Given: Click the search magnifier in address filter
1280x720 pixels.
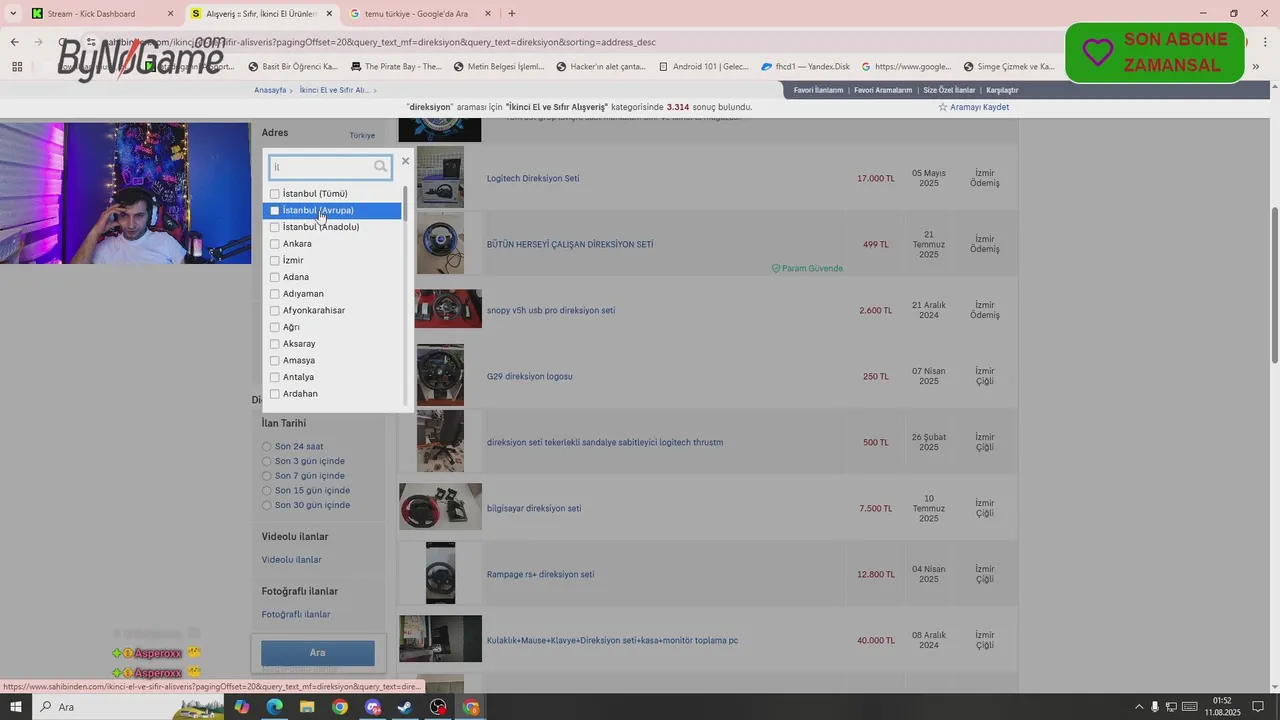Looking at the screenshot, I should pyautogui.click(x=381, y=167).
